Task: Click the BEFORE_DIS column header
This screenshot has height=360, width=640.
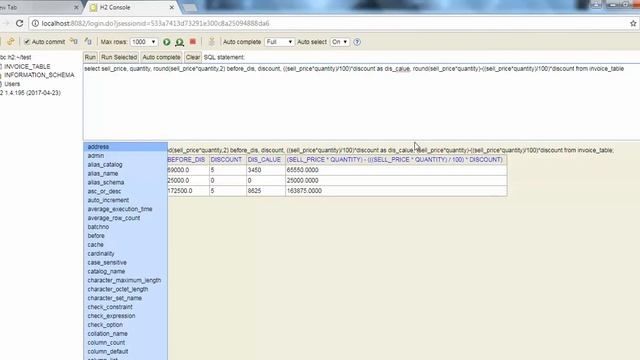Action: coord(187,160)
